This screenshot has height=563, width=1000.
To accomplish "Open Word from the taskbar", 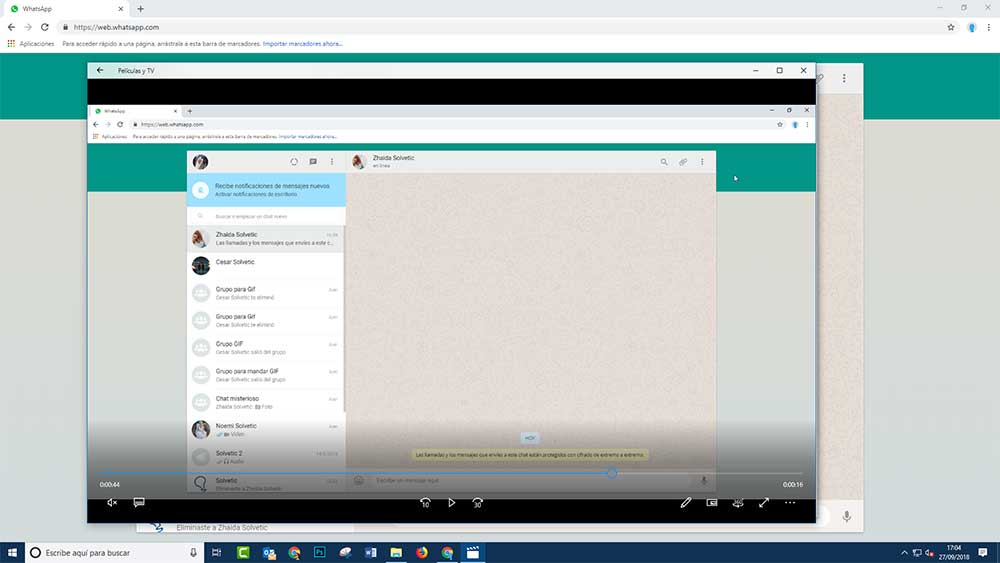I will click(371, 553).
